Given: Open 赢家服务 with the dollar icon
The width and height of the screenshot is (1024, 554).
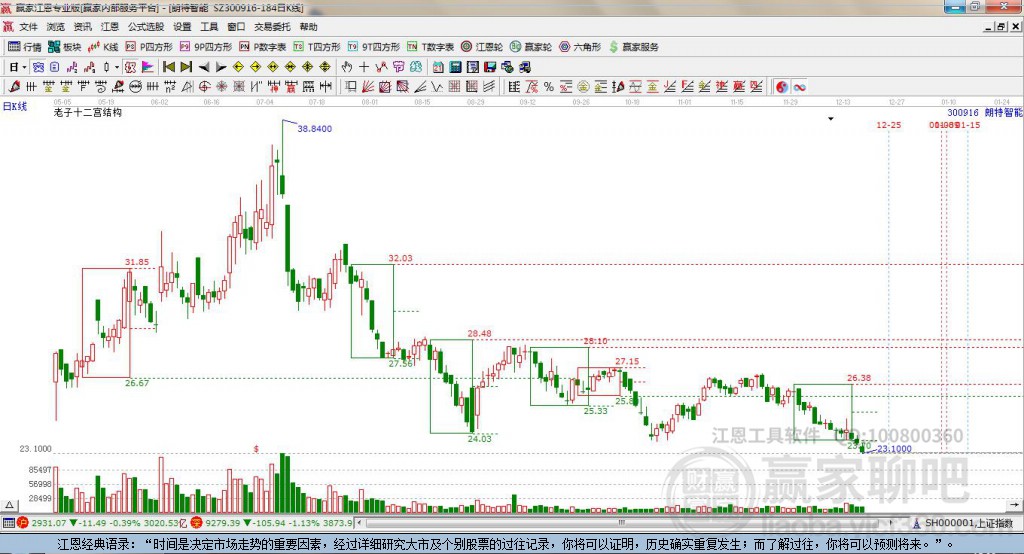Looking at the screenshot, I should coord(633,47).
